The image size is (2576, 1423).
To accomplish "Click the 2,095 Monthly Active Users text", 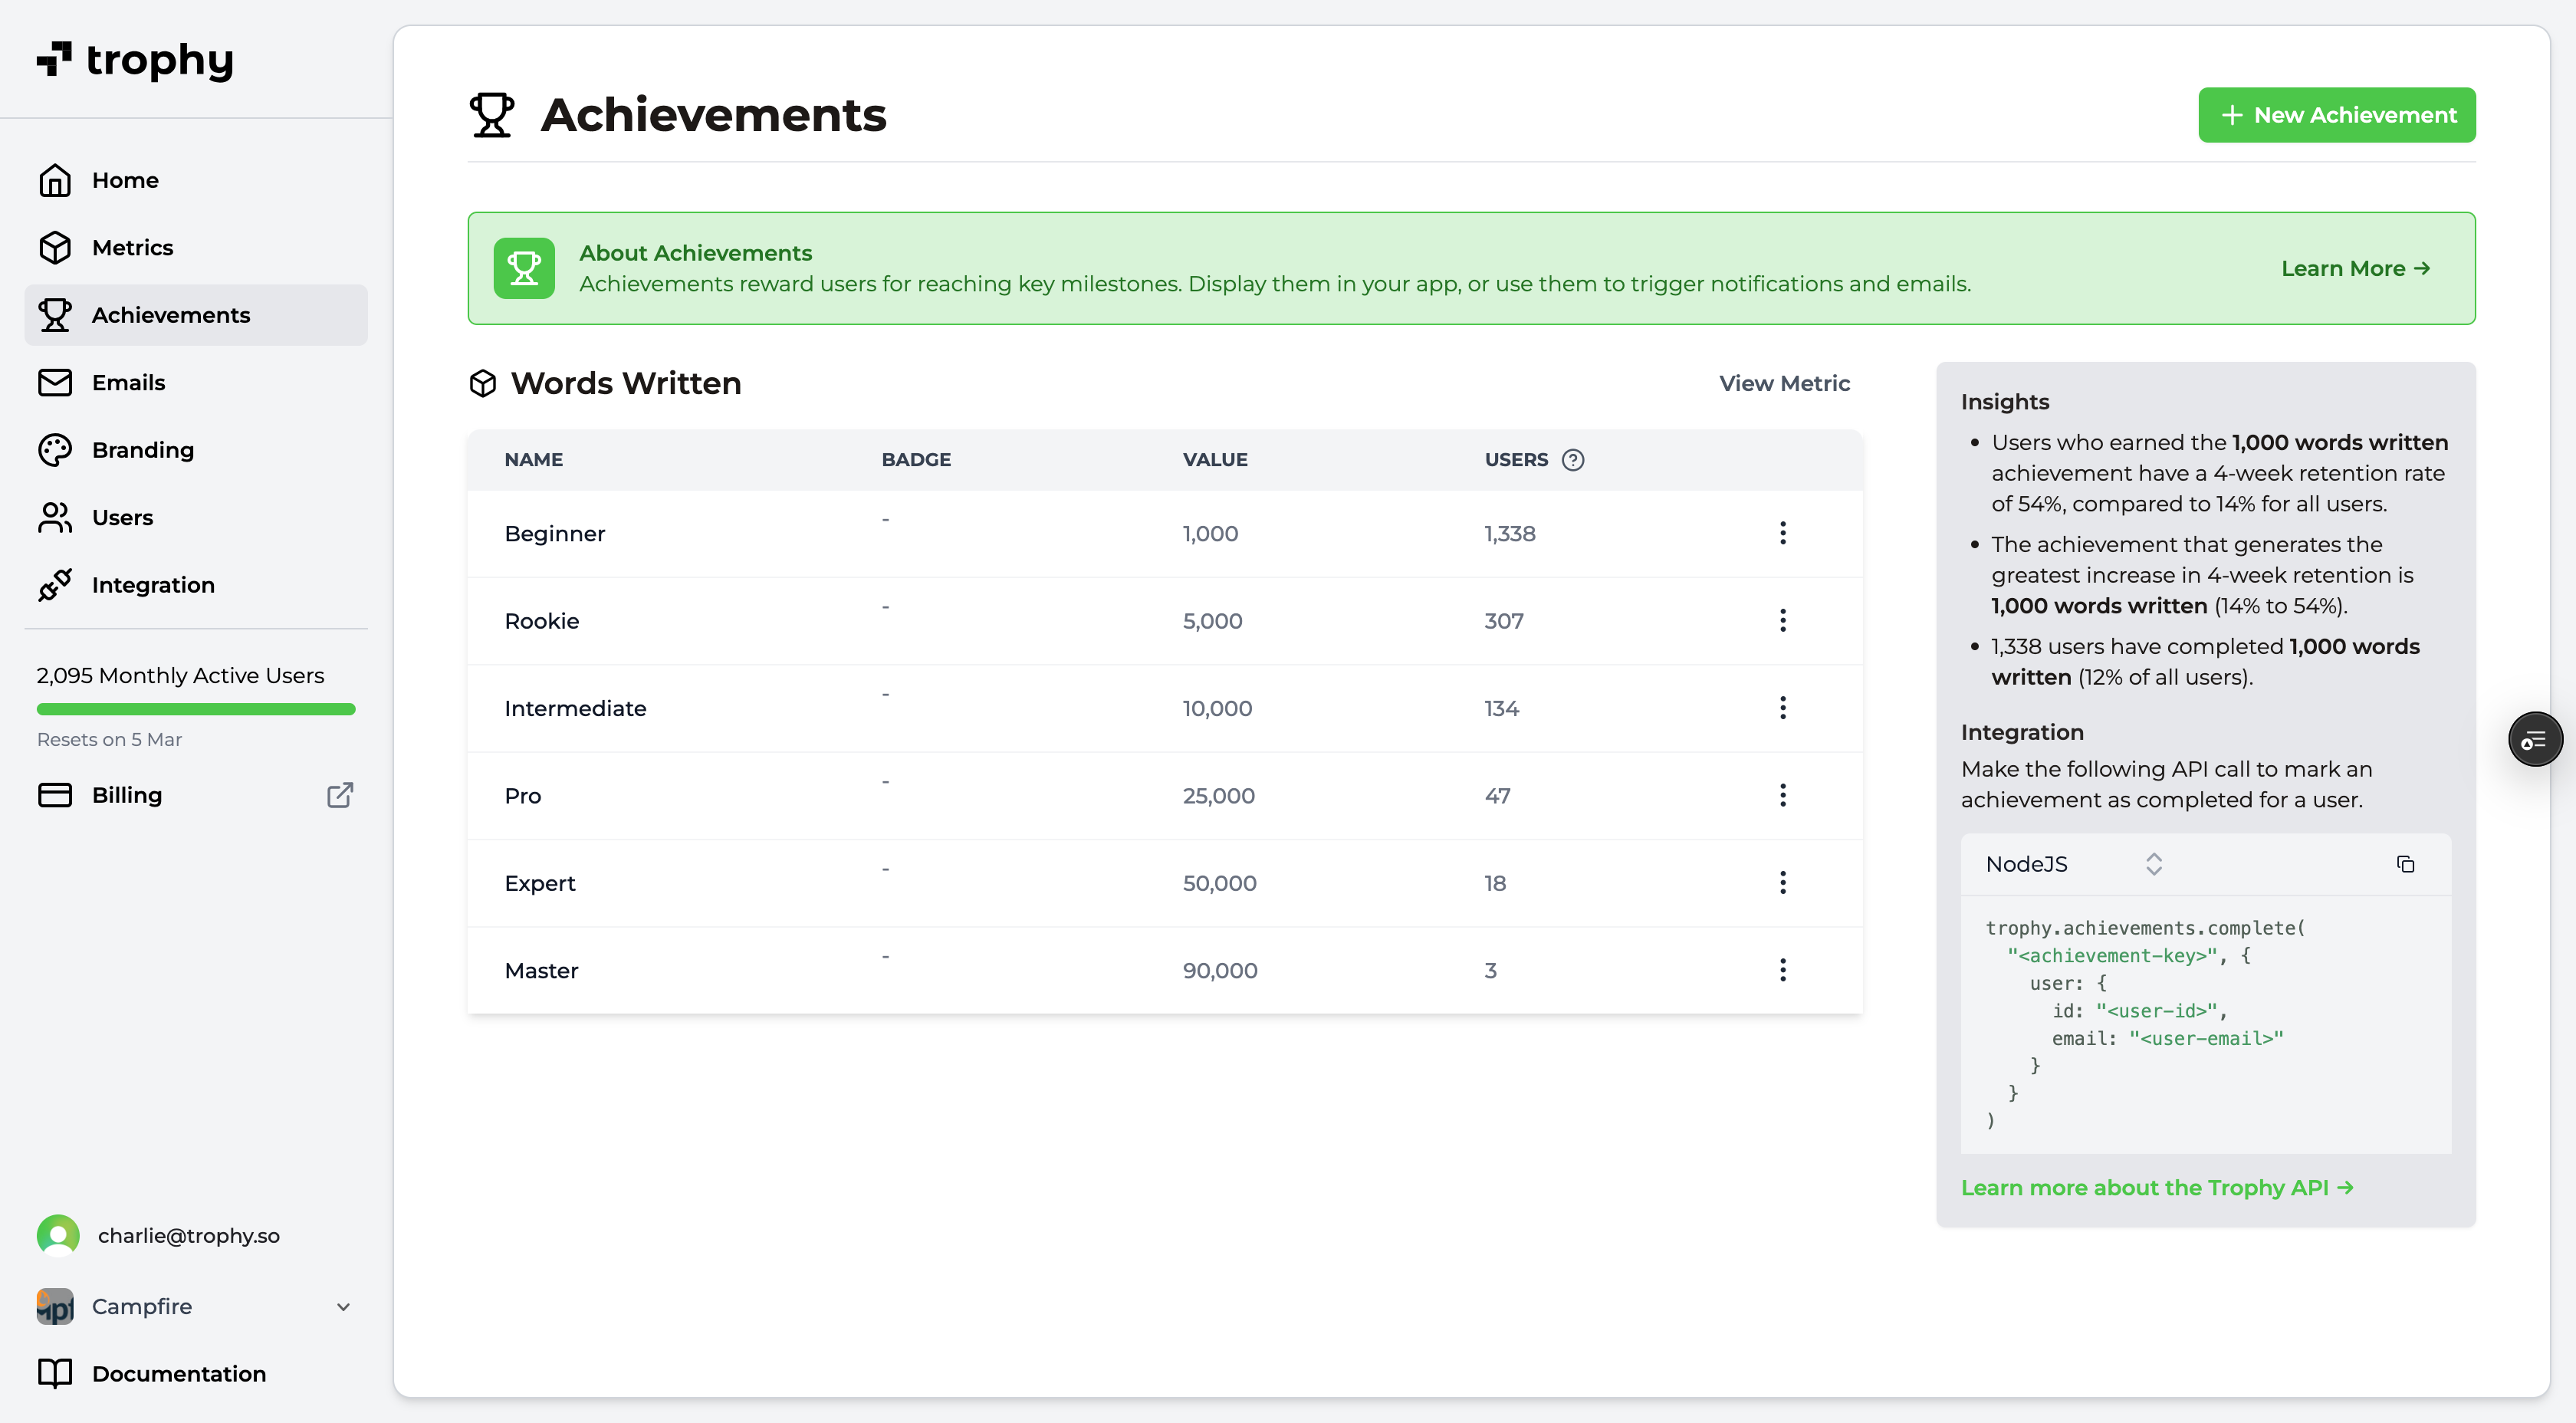I will [180, 675].
